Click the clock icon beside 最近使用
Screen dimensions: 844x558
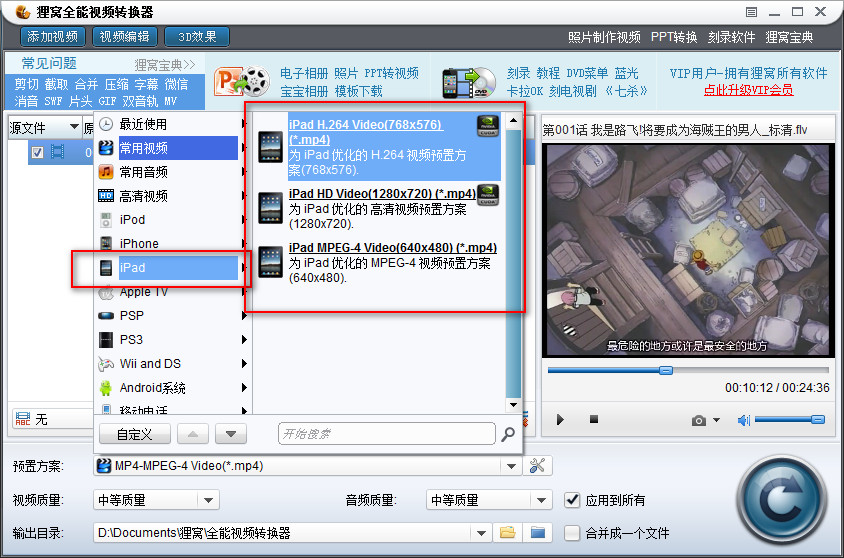click(x=106, y=124)
